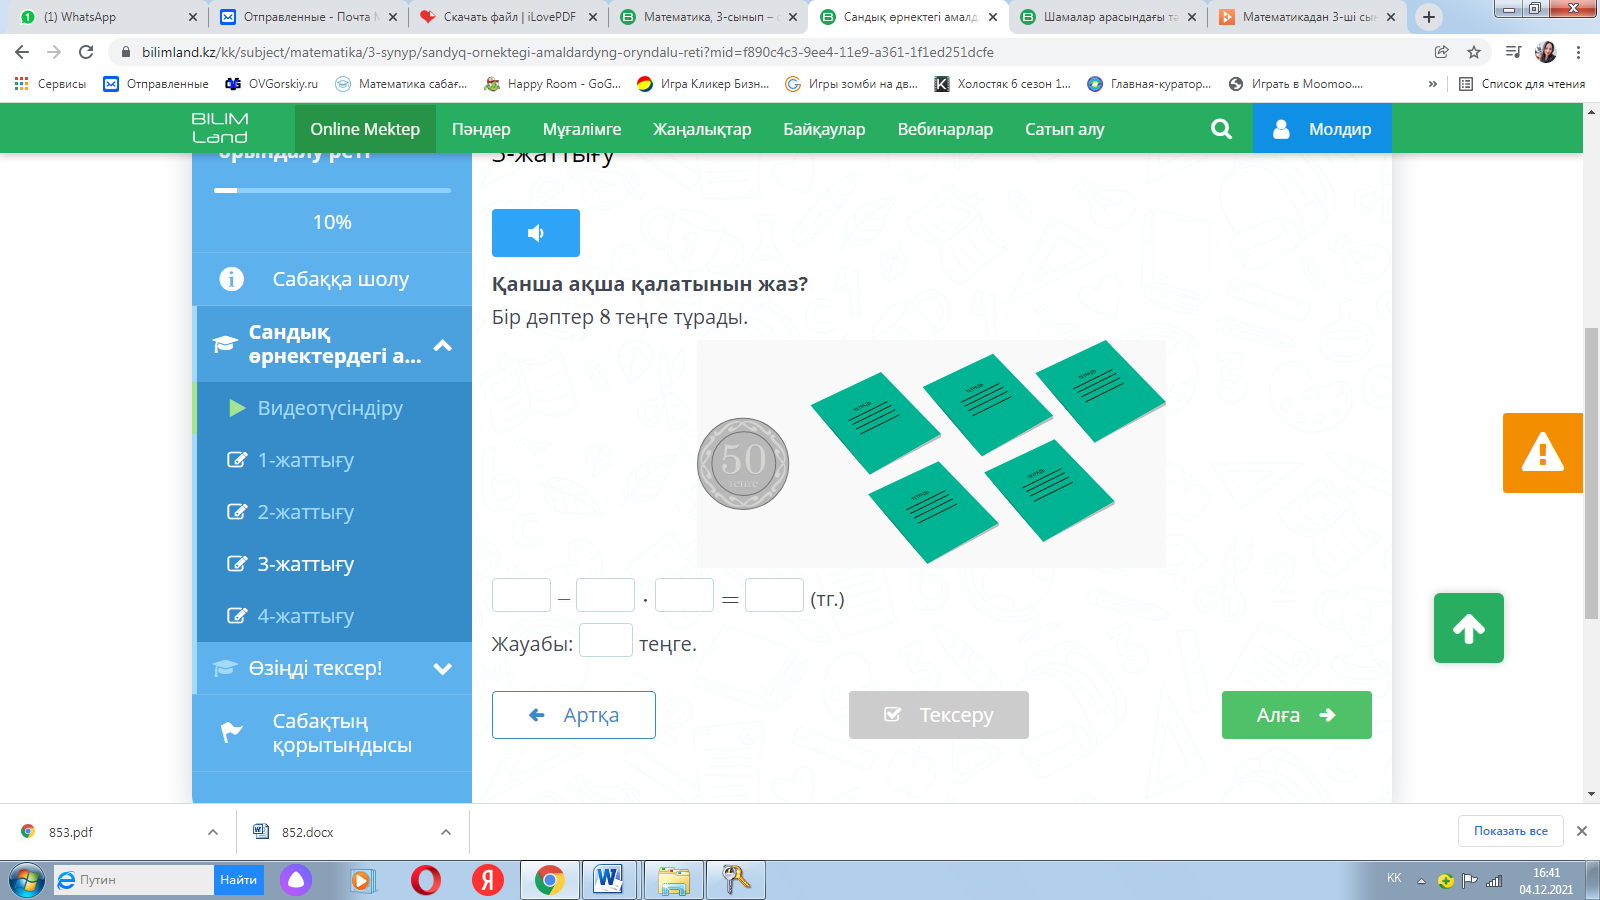This screenshot has width=1600, height=900.
Task: Click the Bilim Land logo
Action: click(x=220, y=128)
